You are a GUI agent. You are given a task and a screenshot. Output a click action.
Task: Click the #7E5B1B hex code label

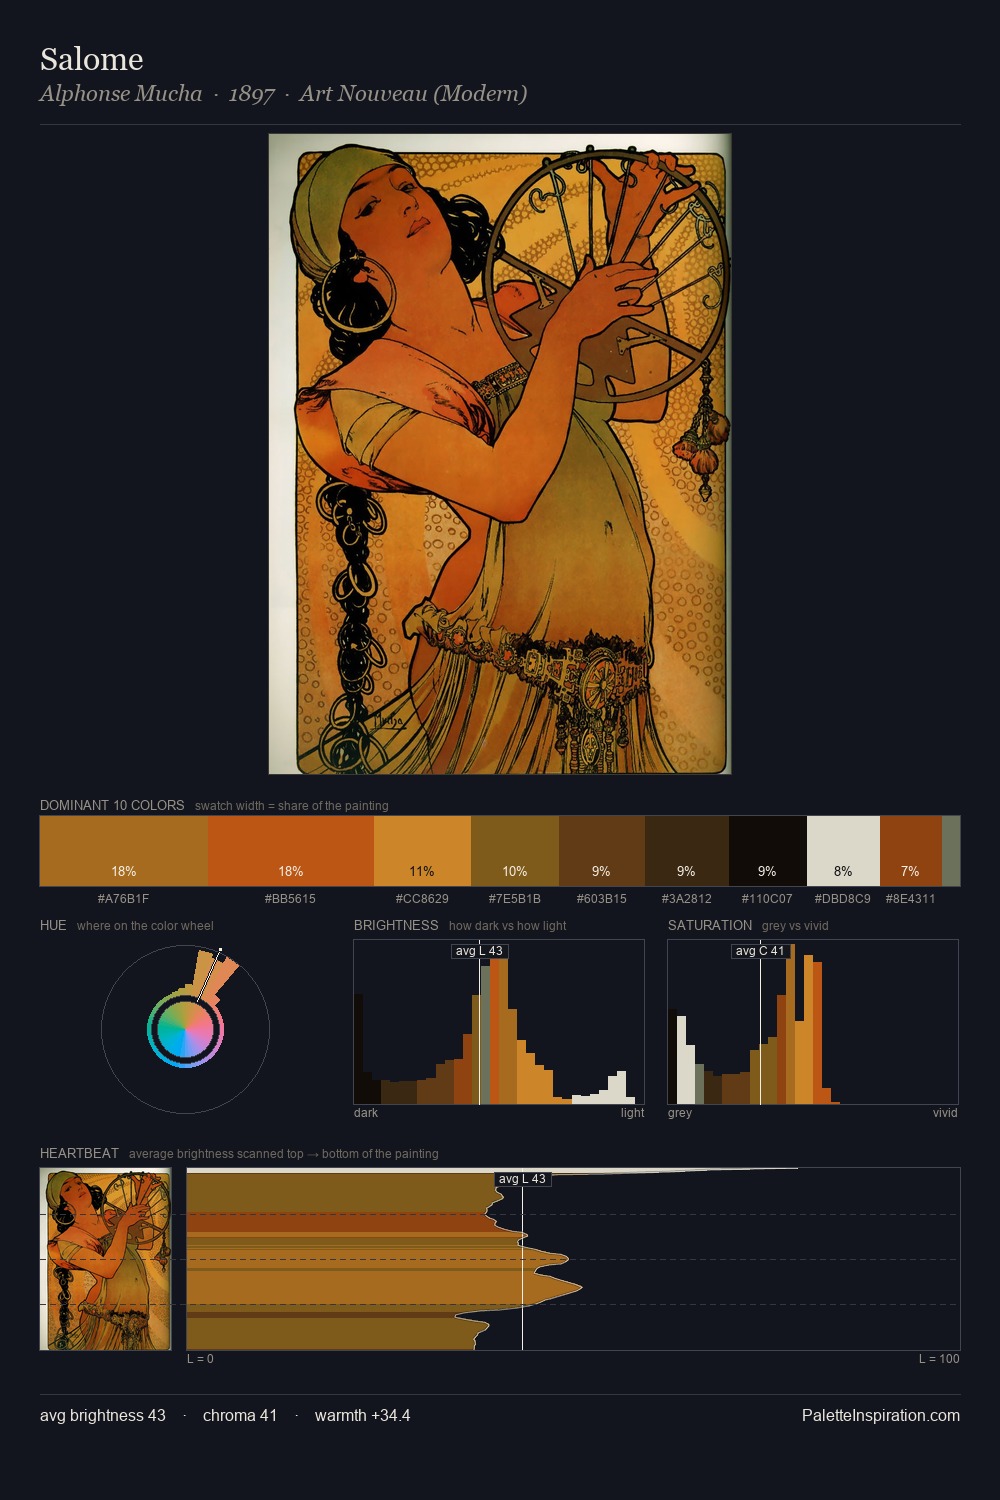coord(515,899)
